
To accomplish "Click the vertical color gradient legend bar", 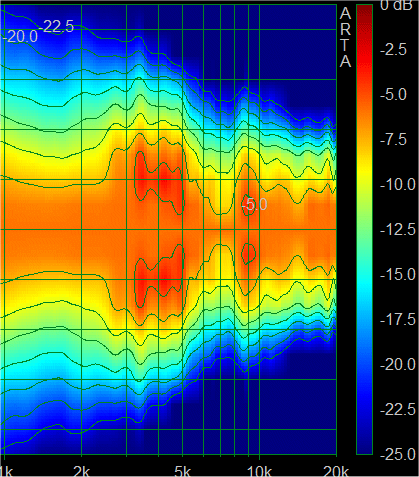I will coord(364,229).
